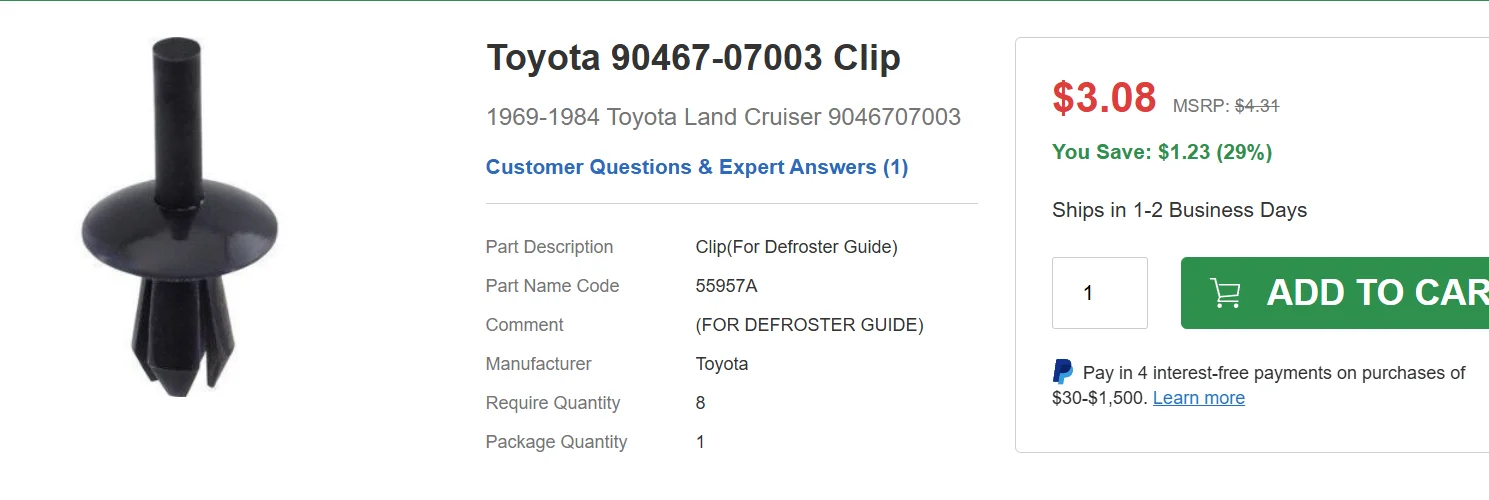Click the Toyota 90467-07003 Clip title
Viewport: 1489px width, 500px height.
click(x=693, y=59)
